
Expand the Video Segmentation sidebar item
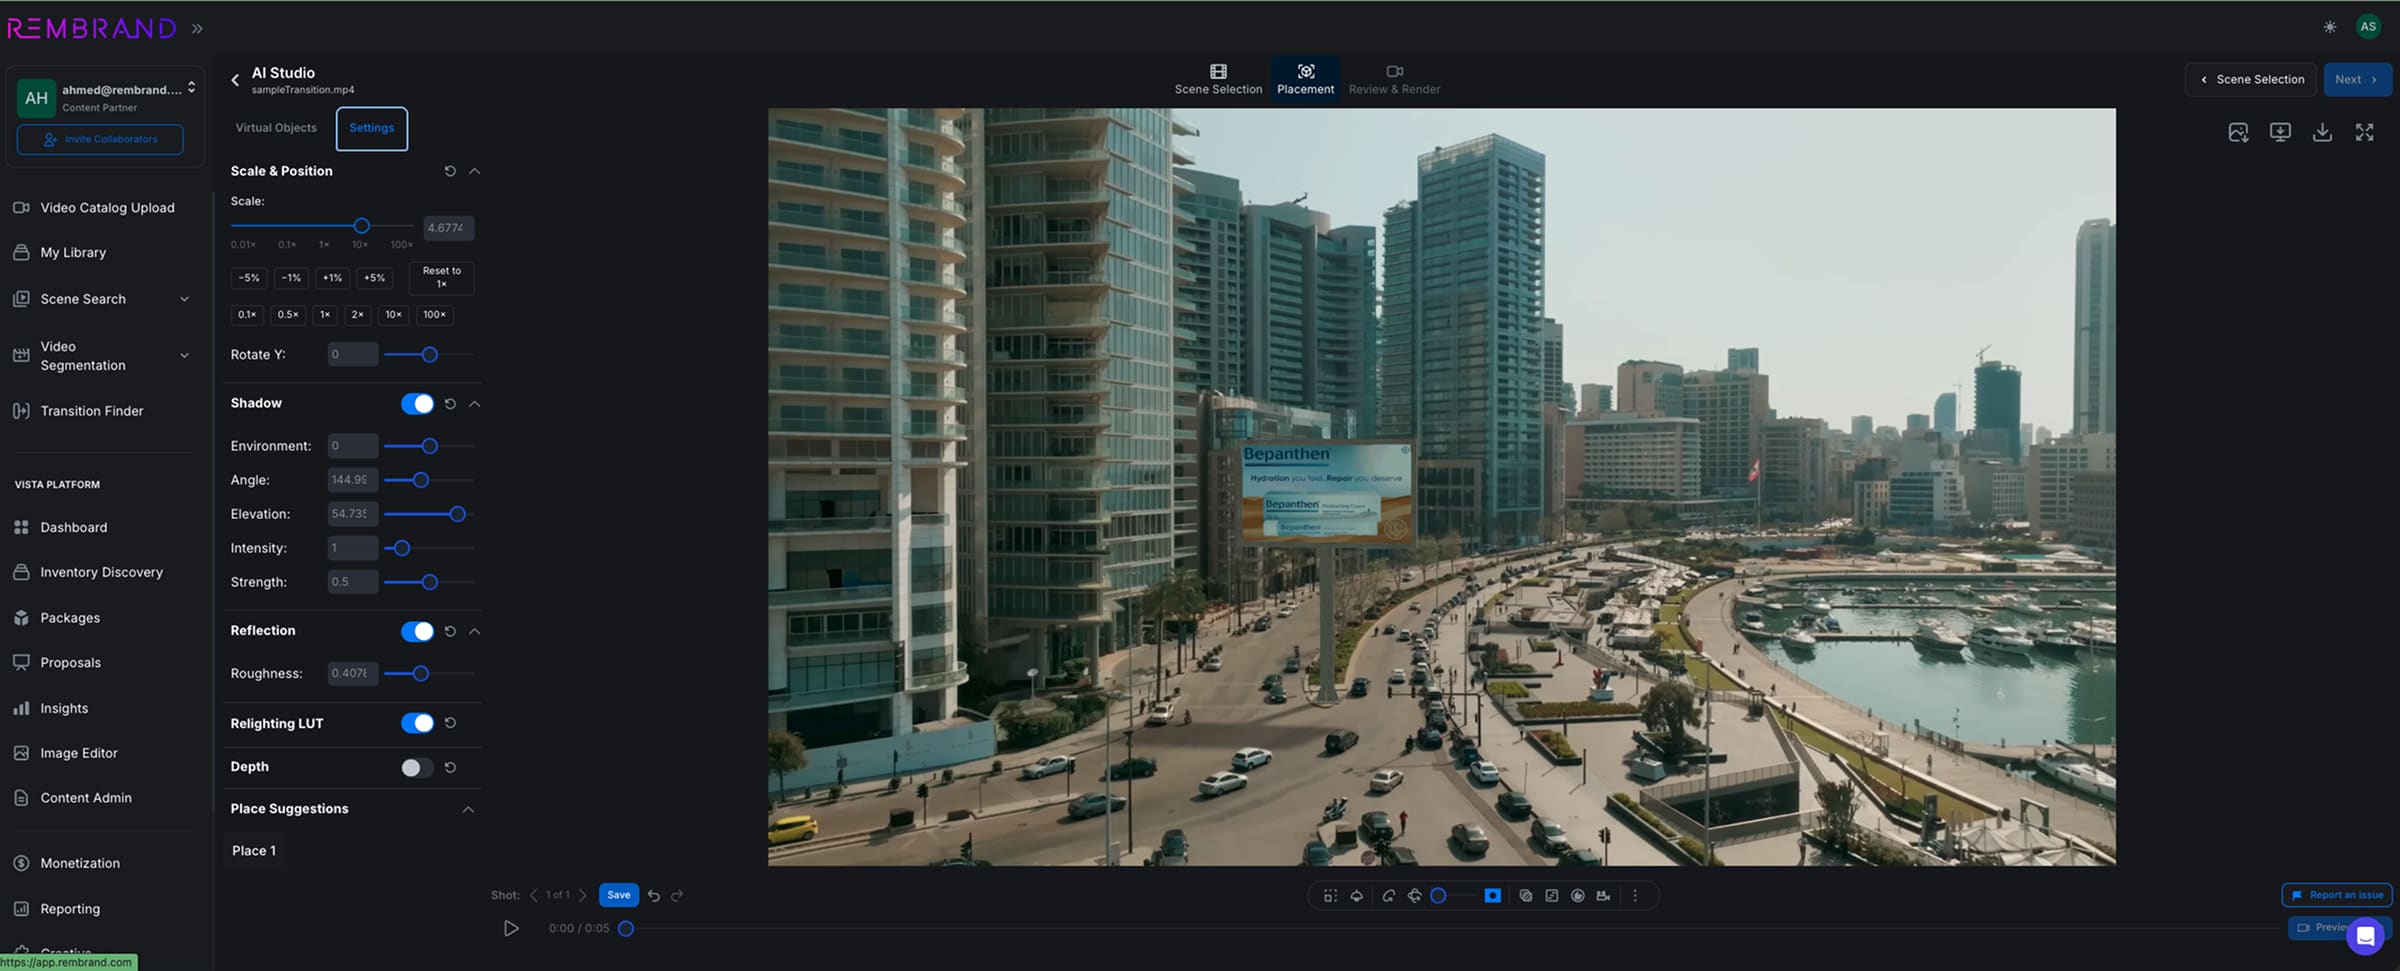184,355
